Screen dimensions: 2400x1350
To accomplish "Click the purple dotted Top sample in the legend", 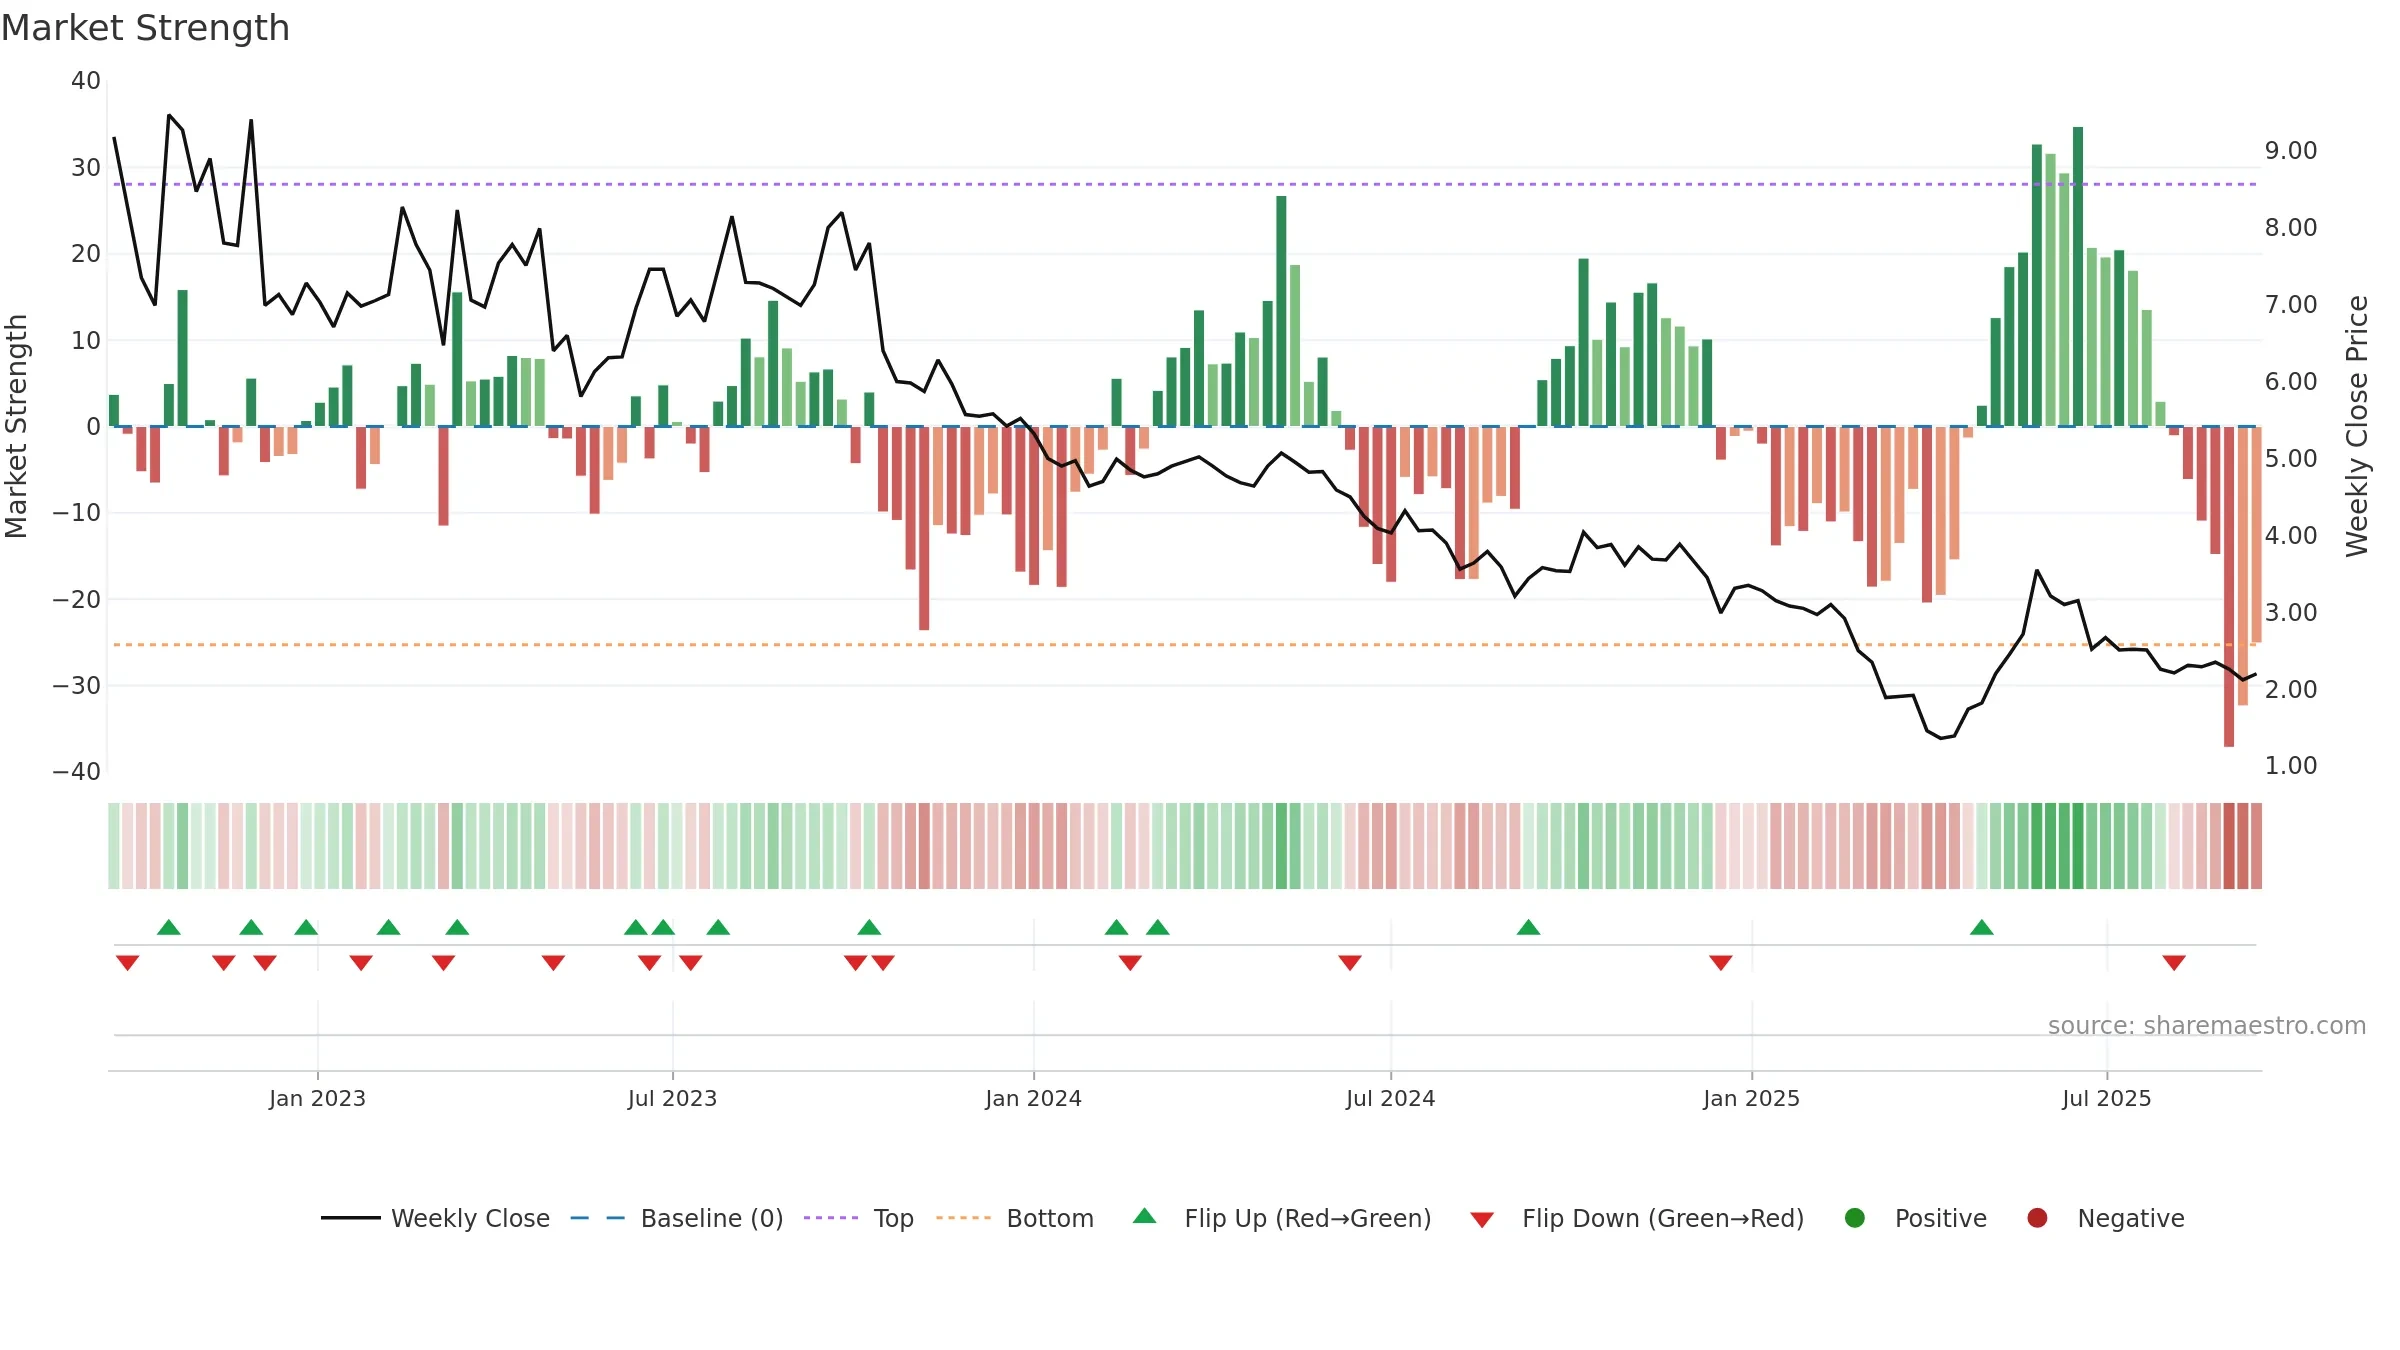I will [x=831, y=1218].
